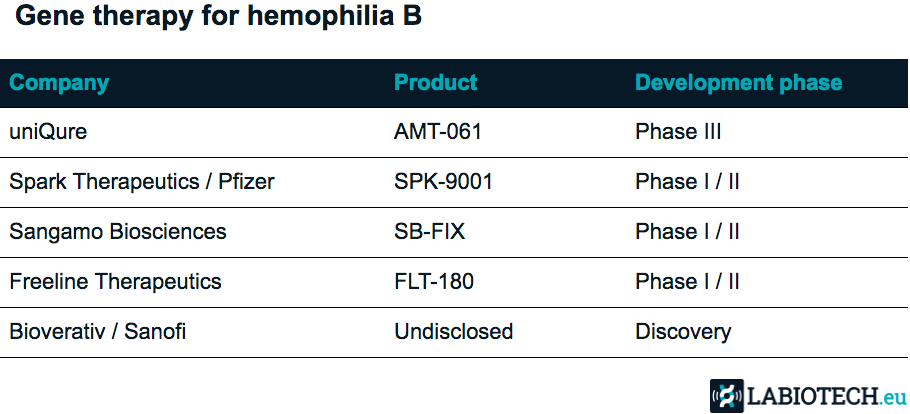Click the Sangamo Biosciences row label
The height and width of the screenshot is (414, 910).
(x=118, y=232)
